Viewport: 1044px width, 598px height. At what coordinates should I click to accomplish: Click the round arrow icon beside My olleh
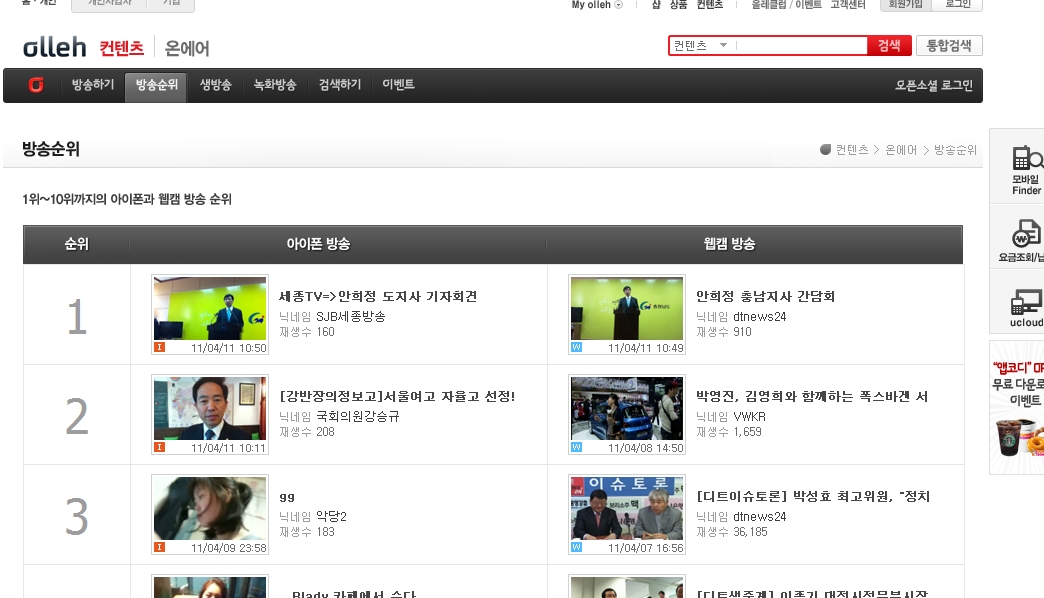pyautogui.click(x=618, y=5)
